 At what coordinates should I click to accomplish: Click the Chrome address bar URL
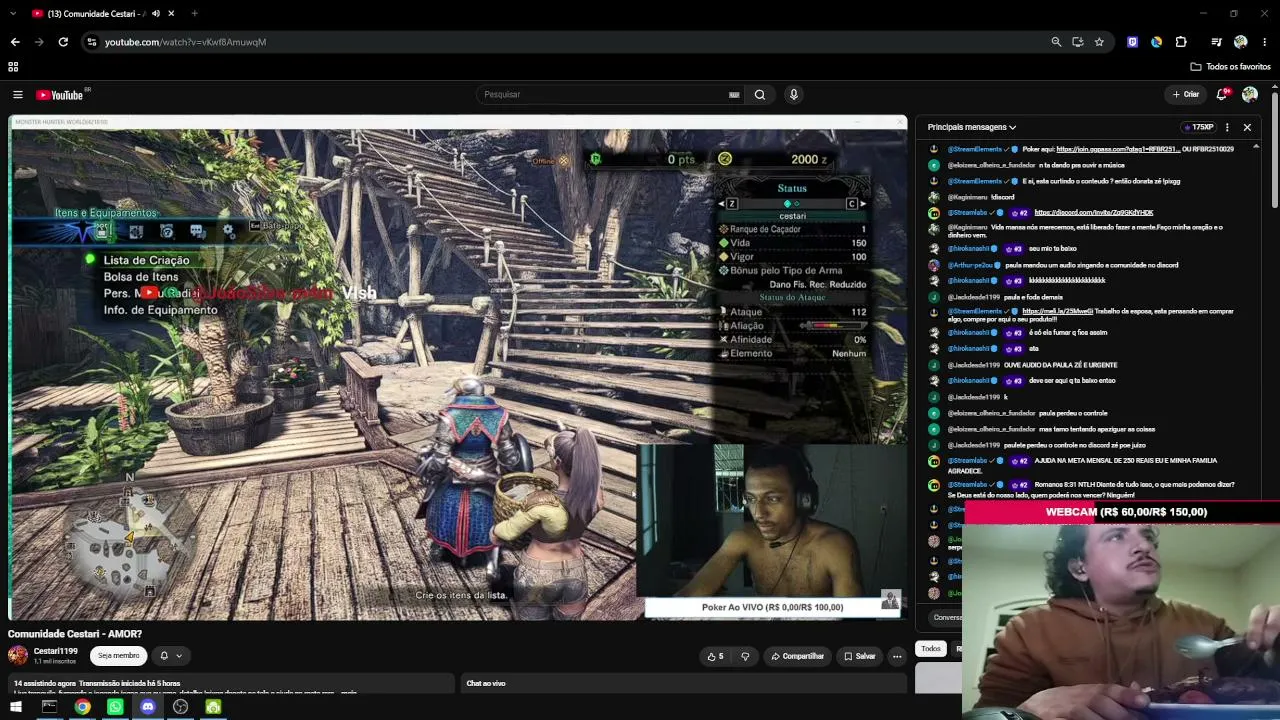(x=186, y=42)
